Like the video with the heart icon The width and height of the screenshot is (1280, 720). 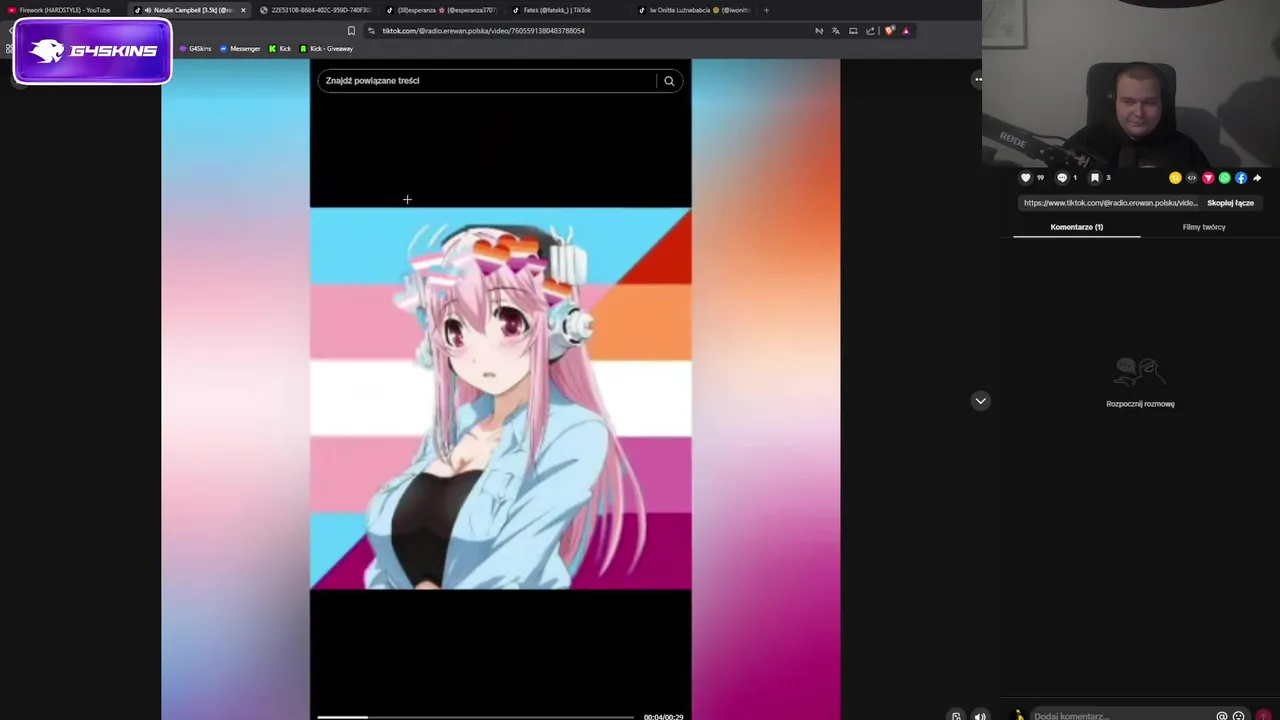[x=1025, y=178]
